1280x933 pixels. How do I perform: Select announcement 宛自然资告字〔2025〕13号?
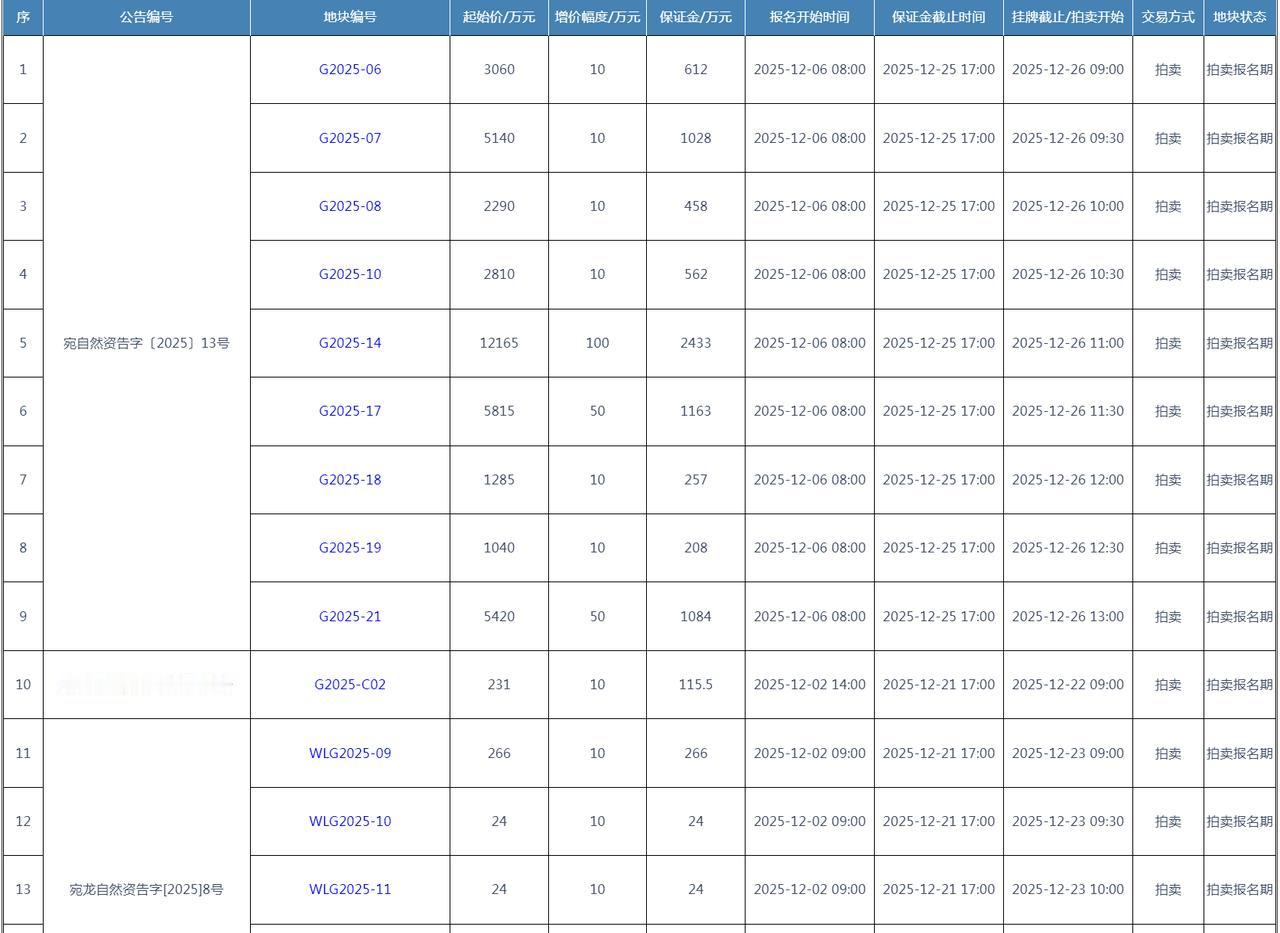(x=146, y=343)
